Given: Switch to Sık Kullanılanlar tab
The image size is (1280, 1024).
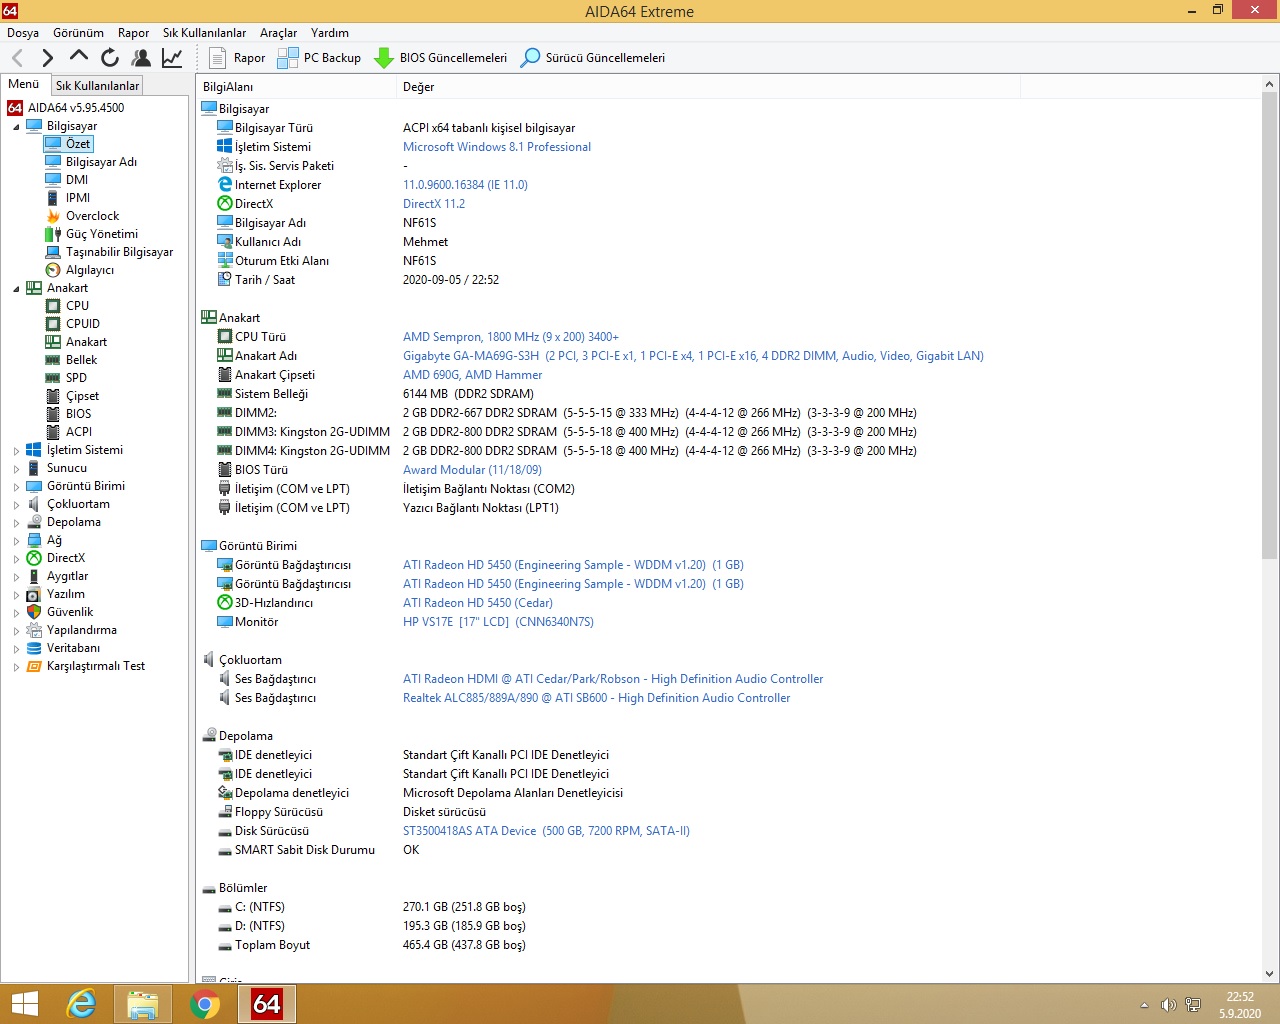Looking at the screenshot, I should click(97, 86).
